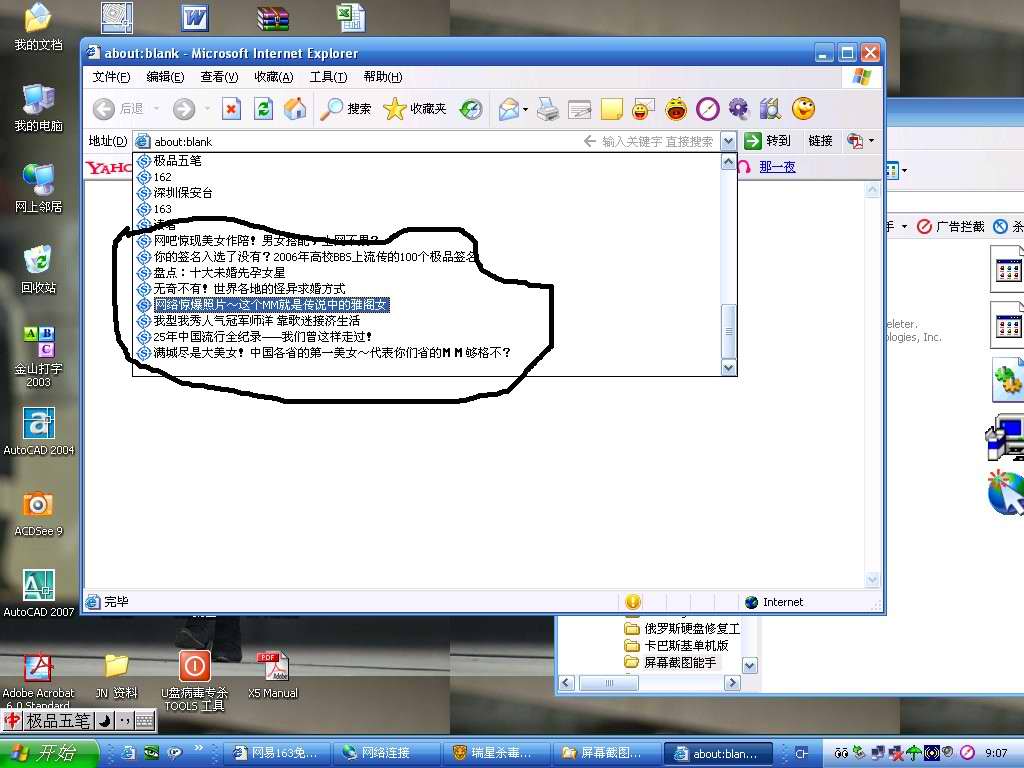Open the 那一夜 link

pos(777,167)
